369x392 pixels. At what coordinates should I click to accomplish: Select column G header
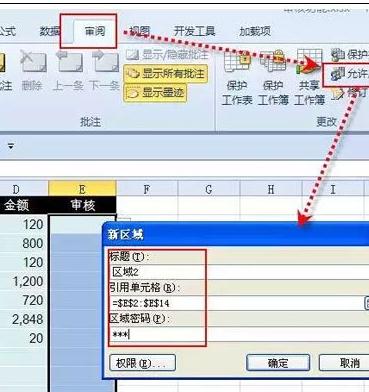tap(209, 189)
